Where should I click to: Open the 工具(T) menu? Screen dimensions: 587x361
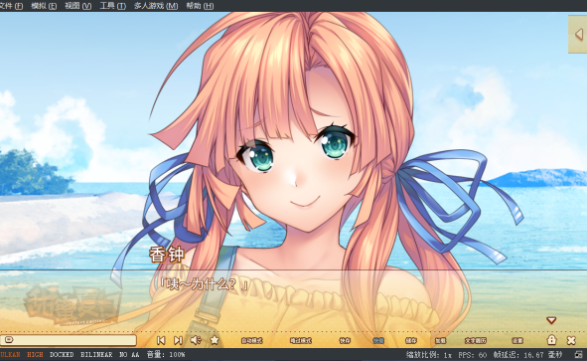tap(113, 6)
